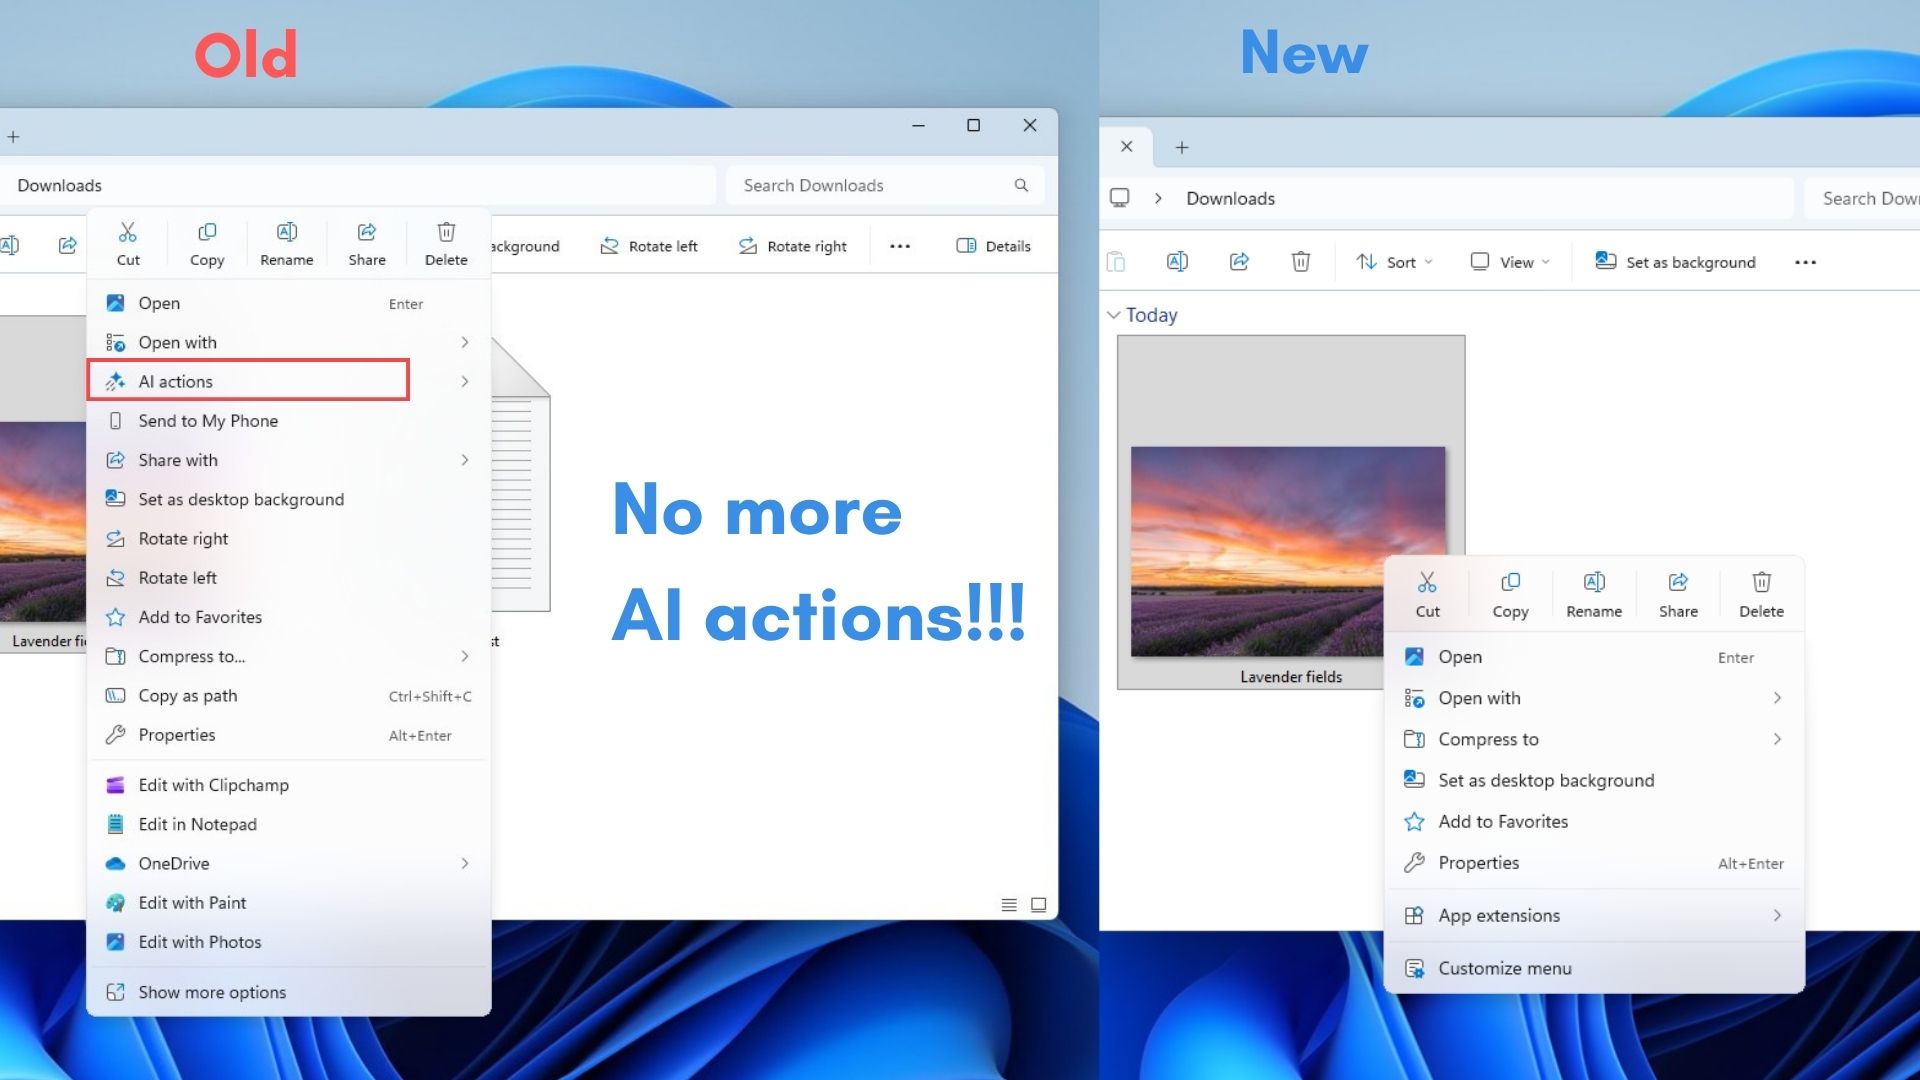The width and height of the screenshot is (1920, 1080).
Task: Click Cut icon in new context menu
Action: 1427,582
